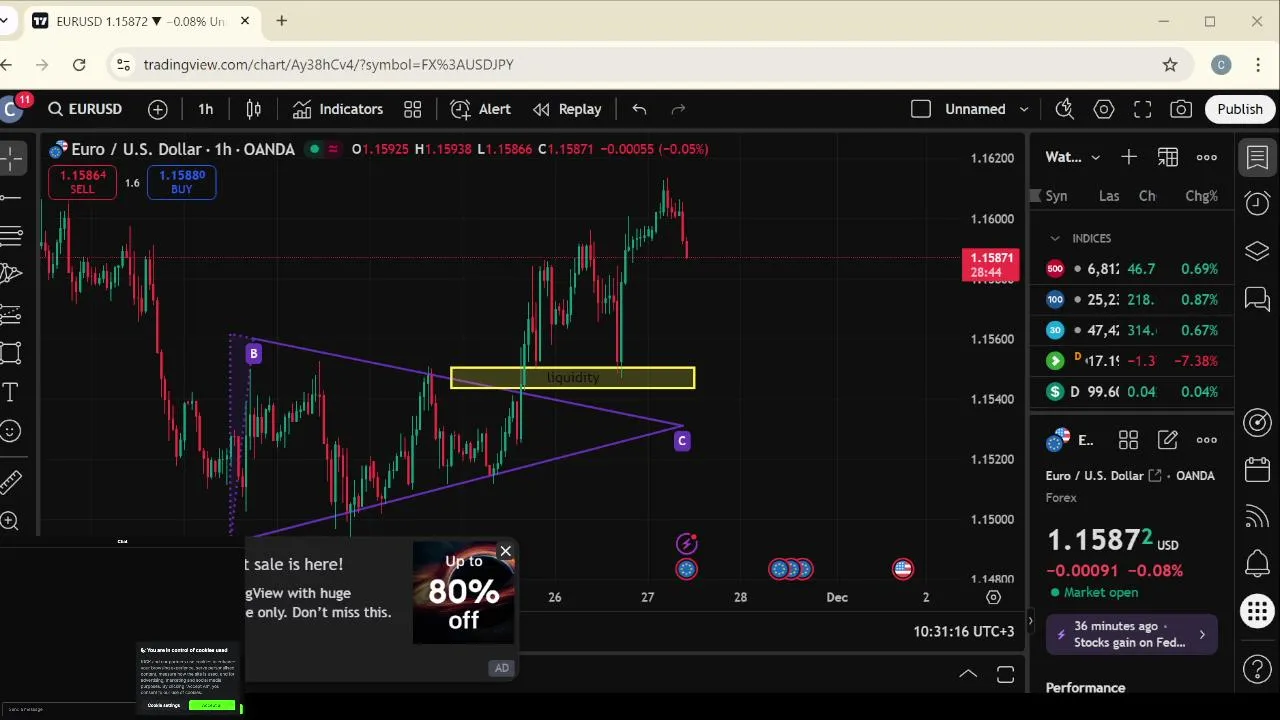Create an Alert

pyautogui.click(x=481, y=109)
